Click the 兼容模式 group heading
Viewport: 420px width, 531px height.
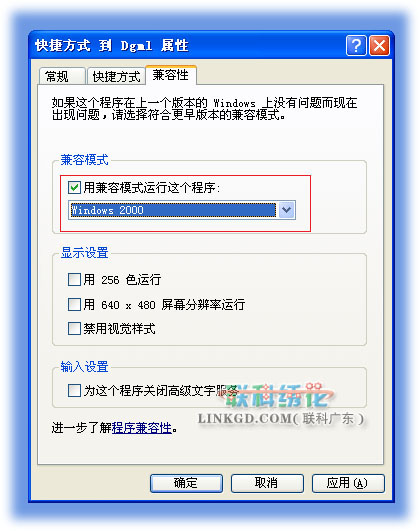84,160
